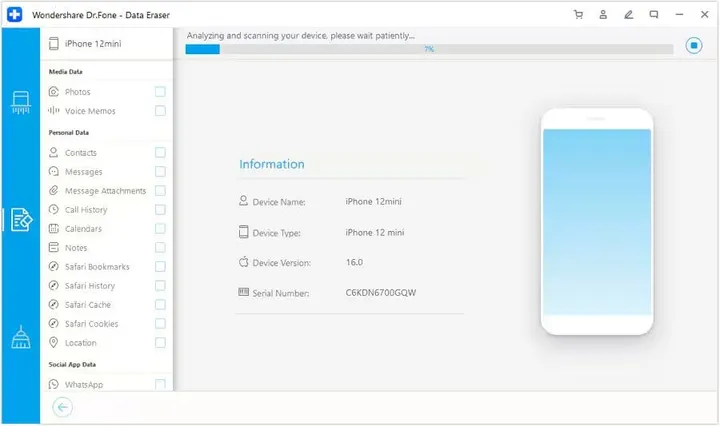Click the device type value iPhone 12 mini

[375, 232]
